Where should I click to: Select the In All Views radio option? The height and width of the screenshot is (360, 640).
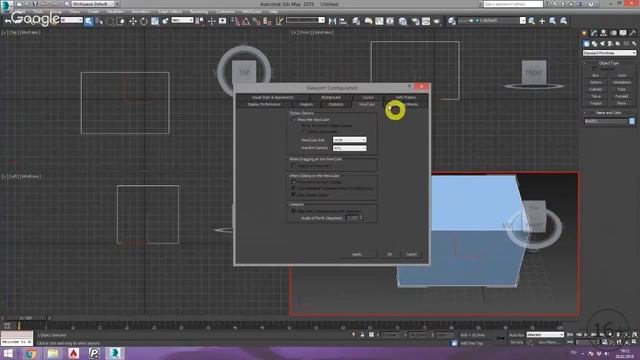(x=304, y=126)
